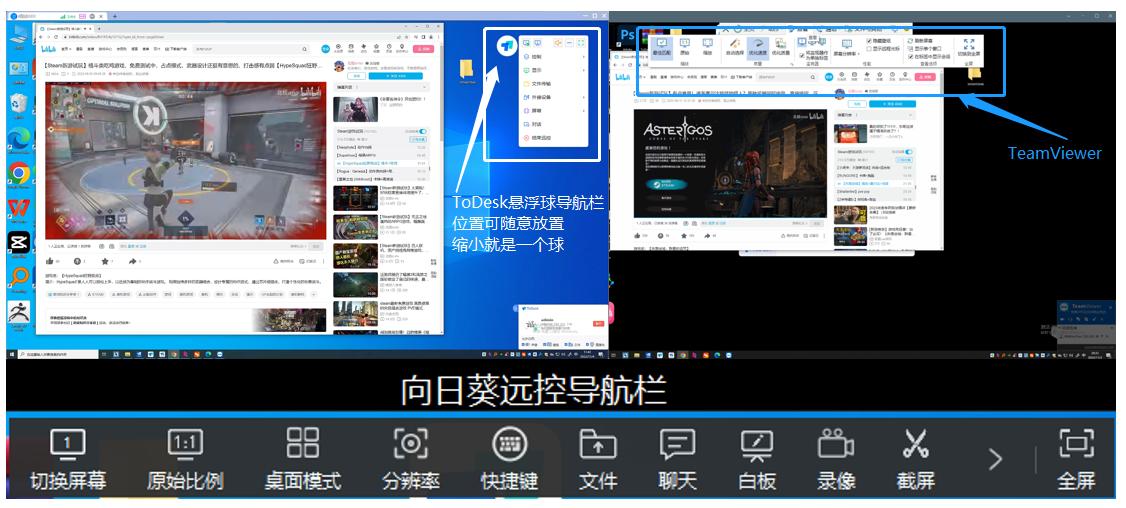Open Microsoft Edge desktop icon on left
Viewport: 1126px width, 508px height.
19,142
